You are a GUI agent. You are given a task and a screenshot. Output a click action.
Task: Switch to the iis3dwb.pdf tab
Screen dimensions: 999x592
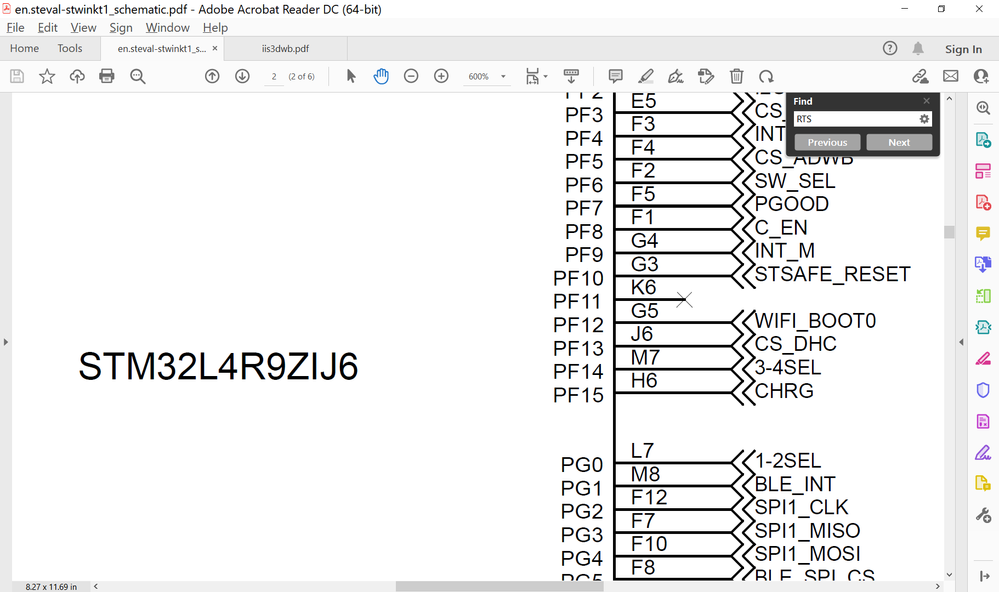pos(285,48)
